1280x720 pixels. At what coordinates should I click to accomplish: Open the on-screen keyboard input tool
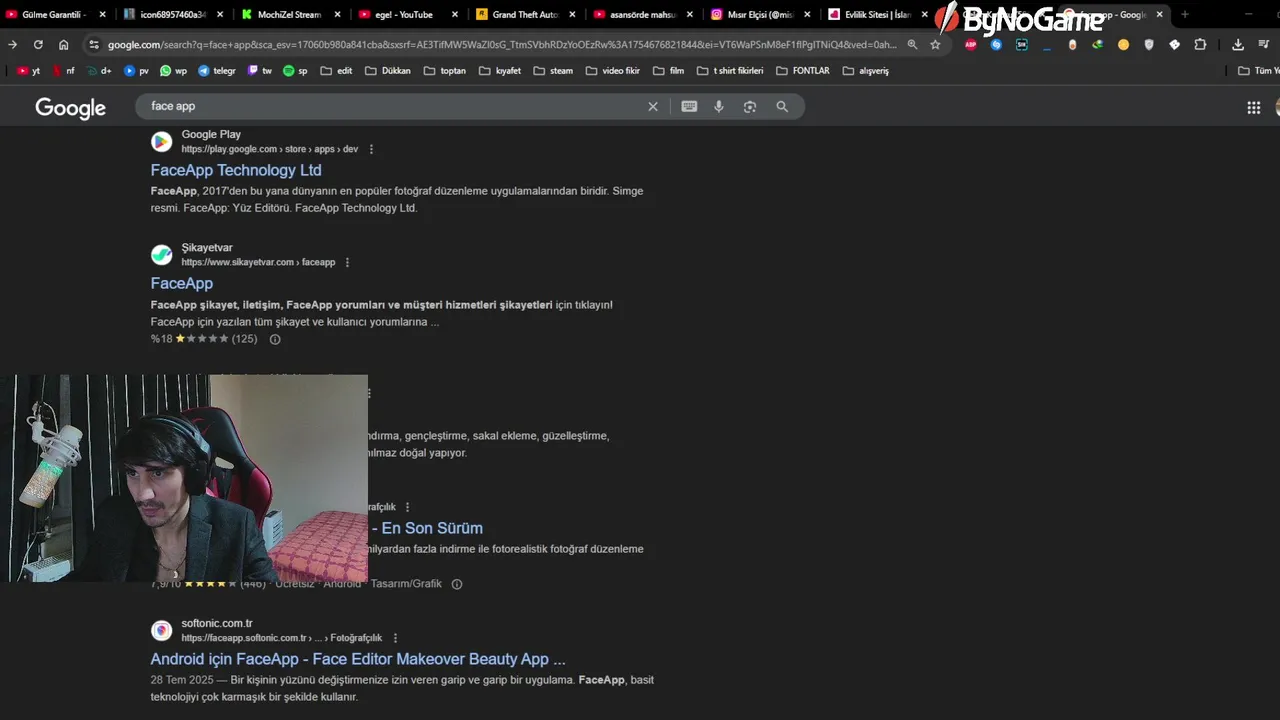(689, 107)
